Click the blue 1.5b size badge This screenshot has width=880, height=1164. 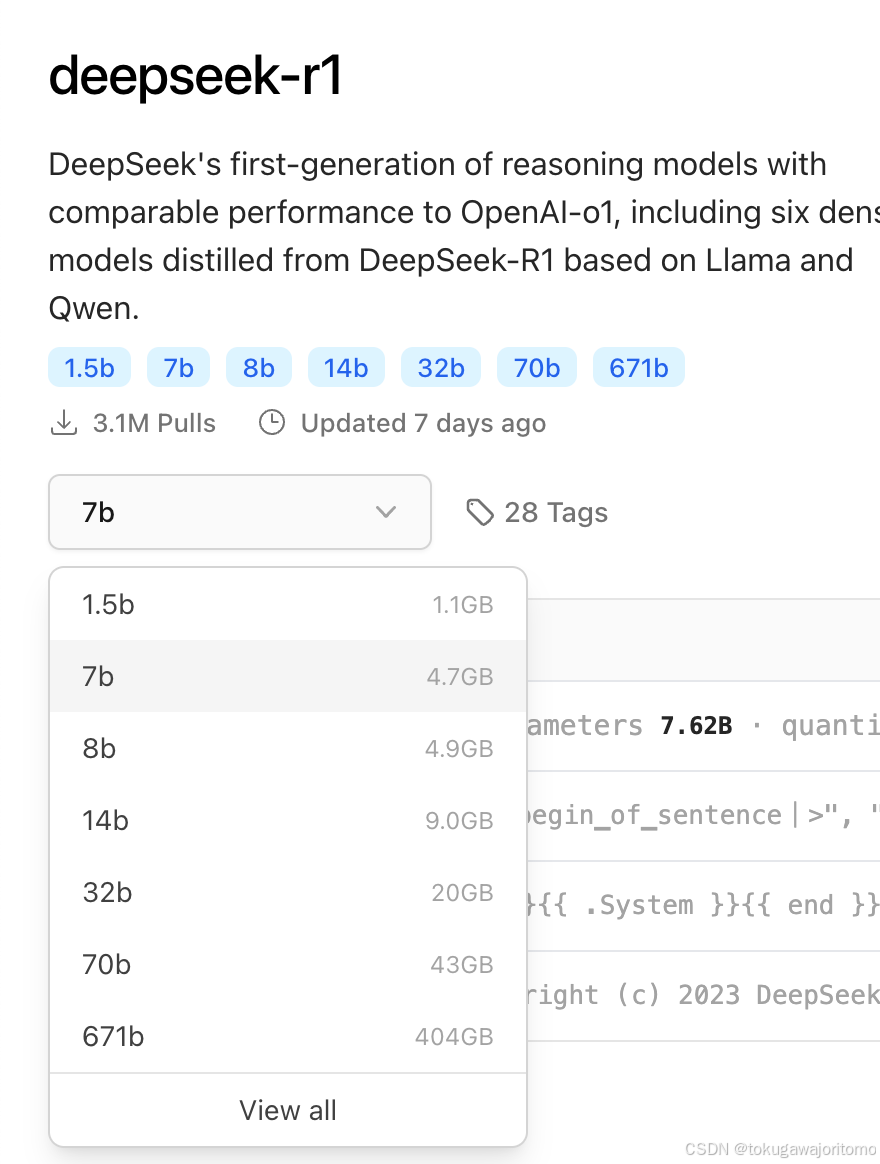point(89,367)
